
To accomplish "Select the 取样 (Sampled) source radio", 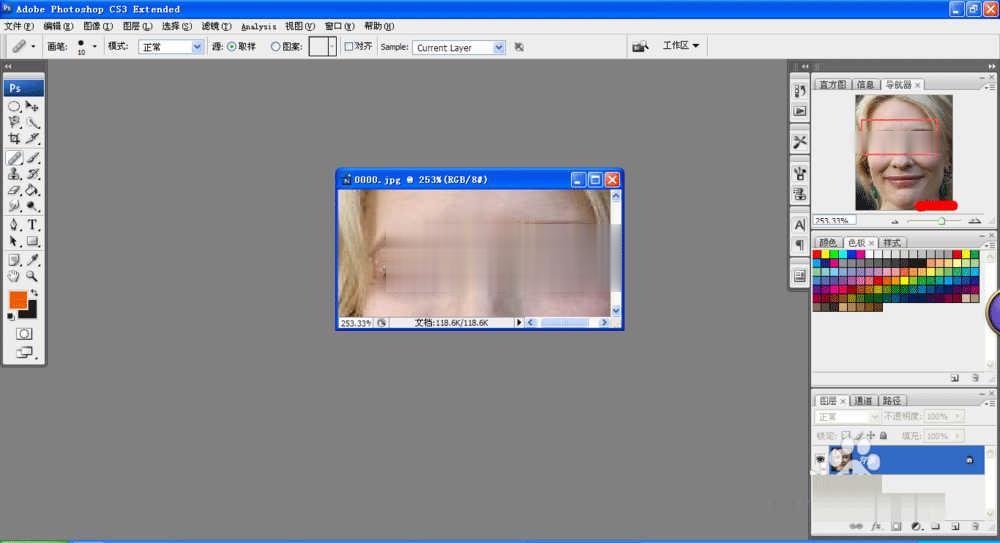I will [x=232, y=47].
